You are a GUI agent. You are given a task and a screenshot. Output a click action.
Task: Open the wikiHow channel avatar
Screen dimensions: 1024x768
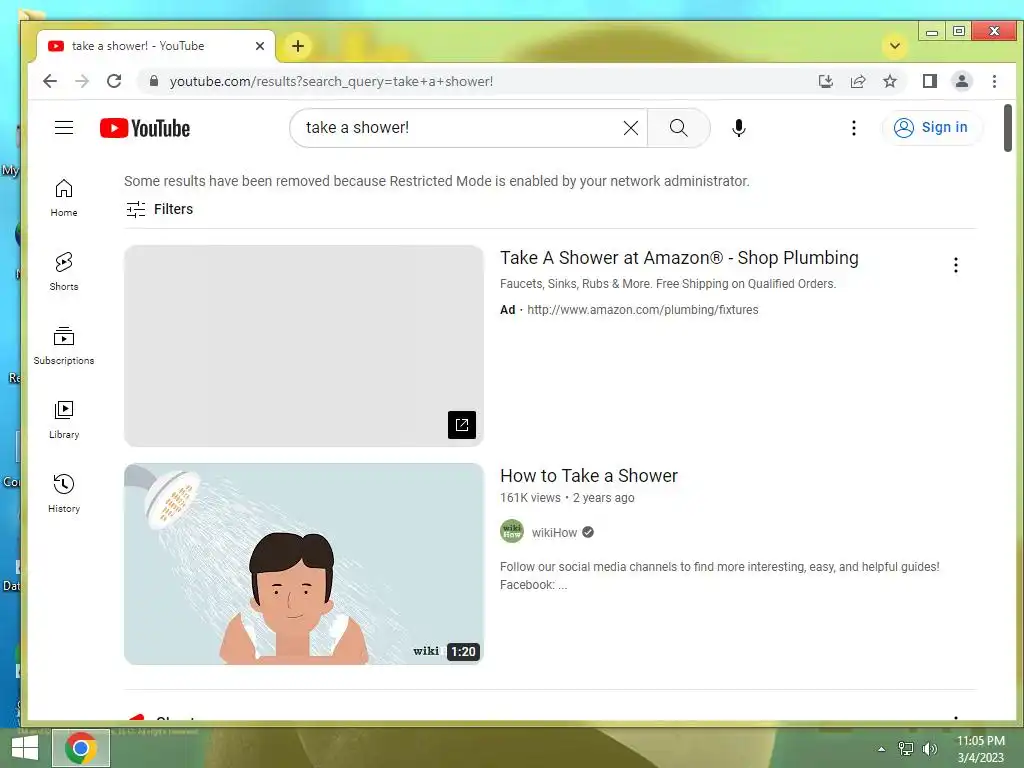[x=512, y=532]
